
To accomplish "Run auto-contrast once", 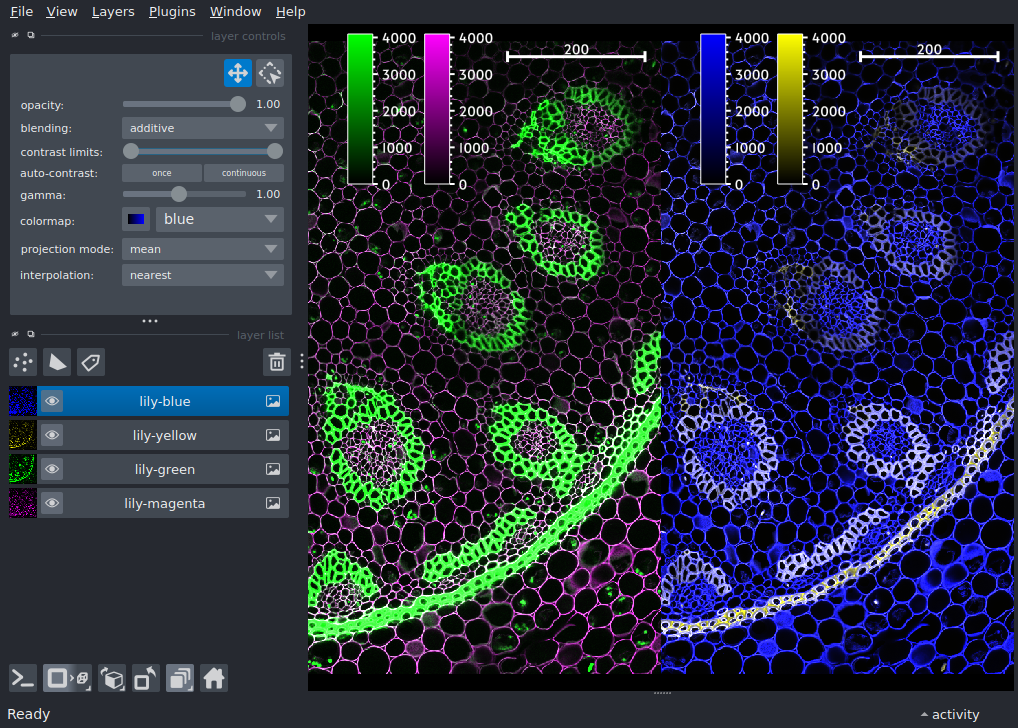I will pyautogui.click(x=160, y=172).
